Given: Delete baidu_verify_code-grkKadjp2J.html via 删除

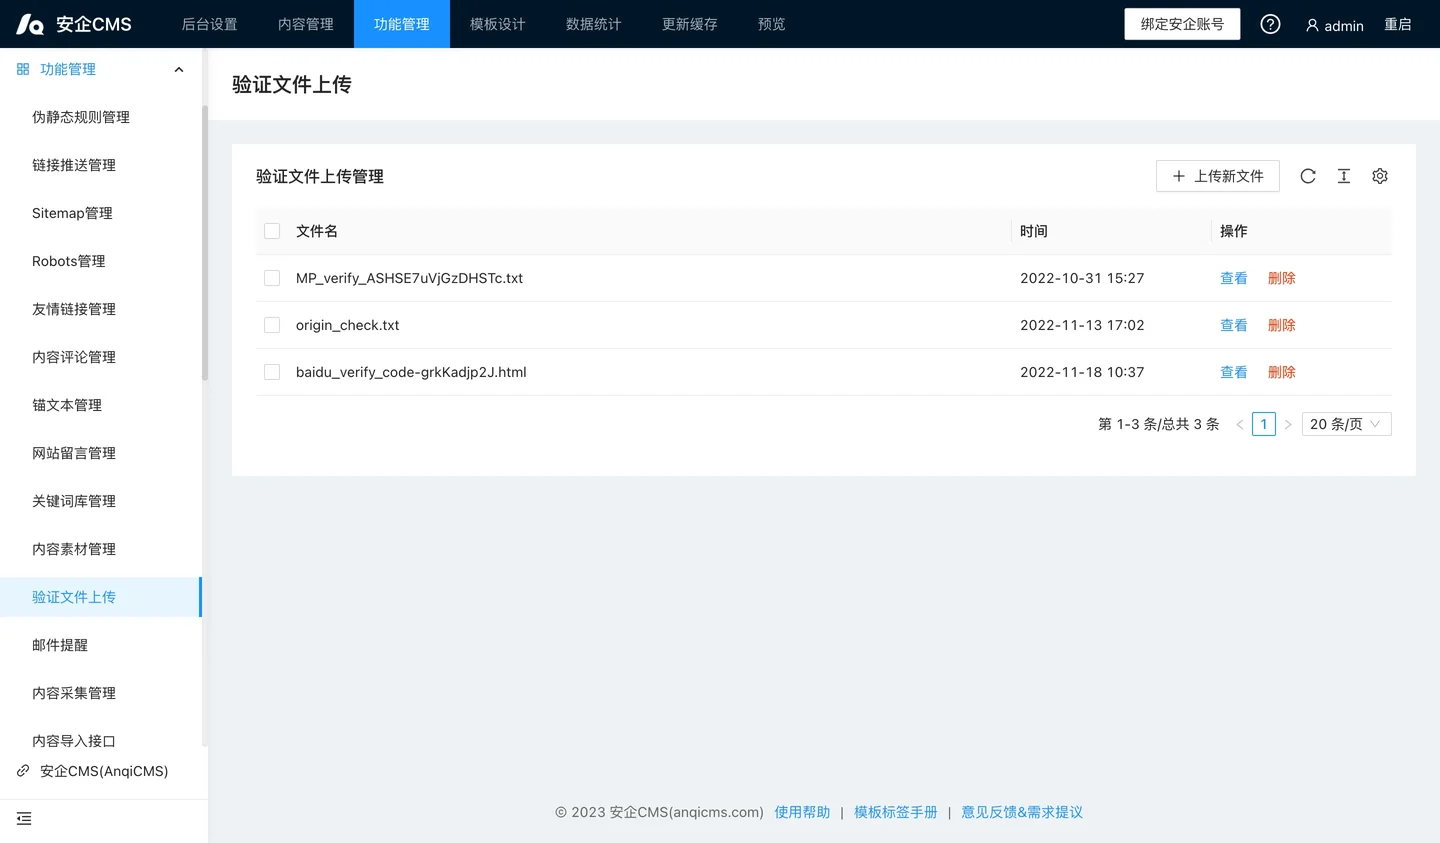Looking at the screenshot, I should click(x=1282, y=372).
